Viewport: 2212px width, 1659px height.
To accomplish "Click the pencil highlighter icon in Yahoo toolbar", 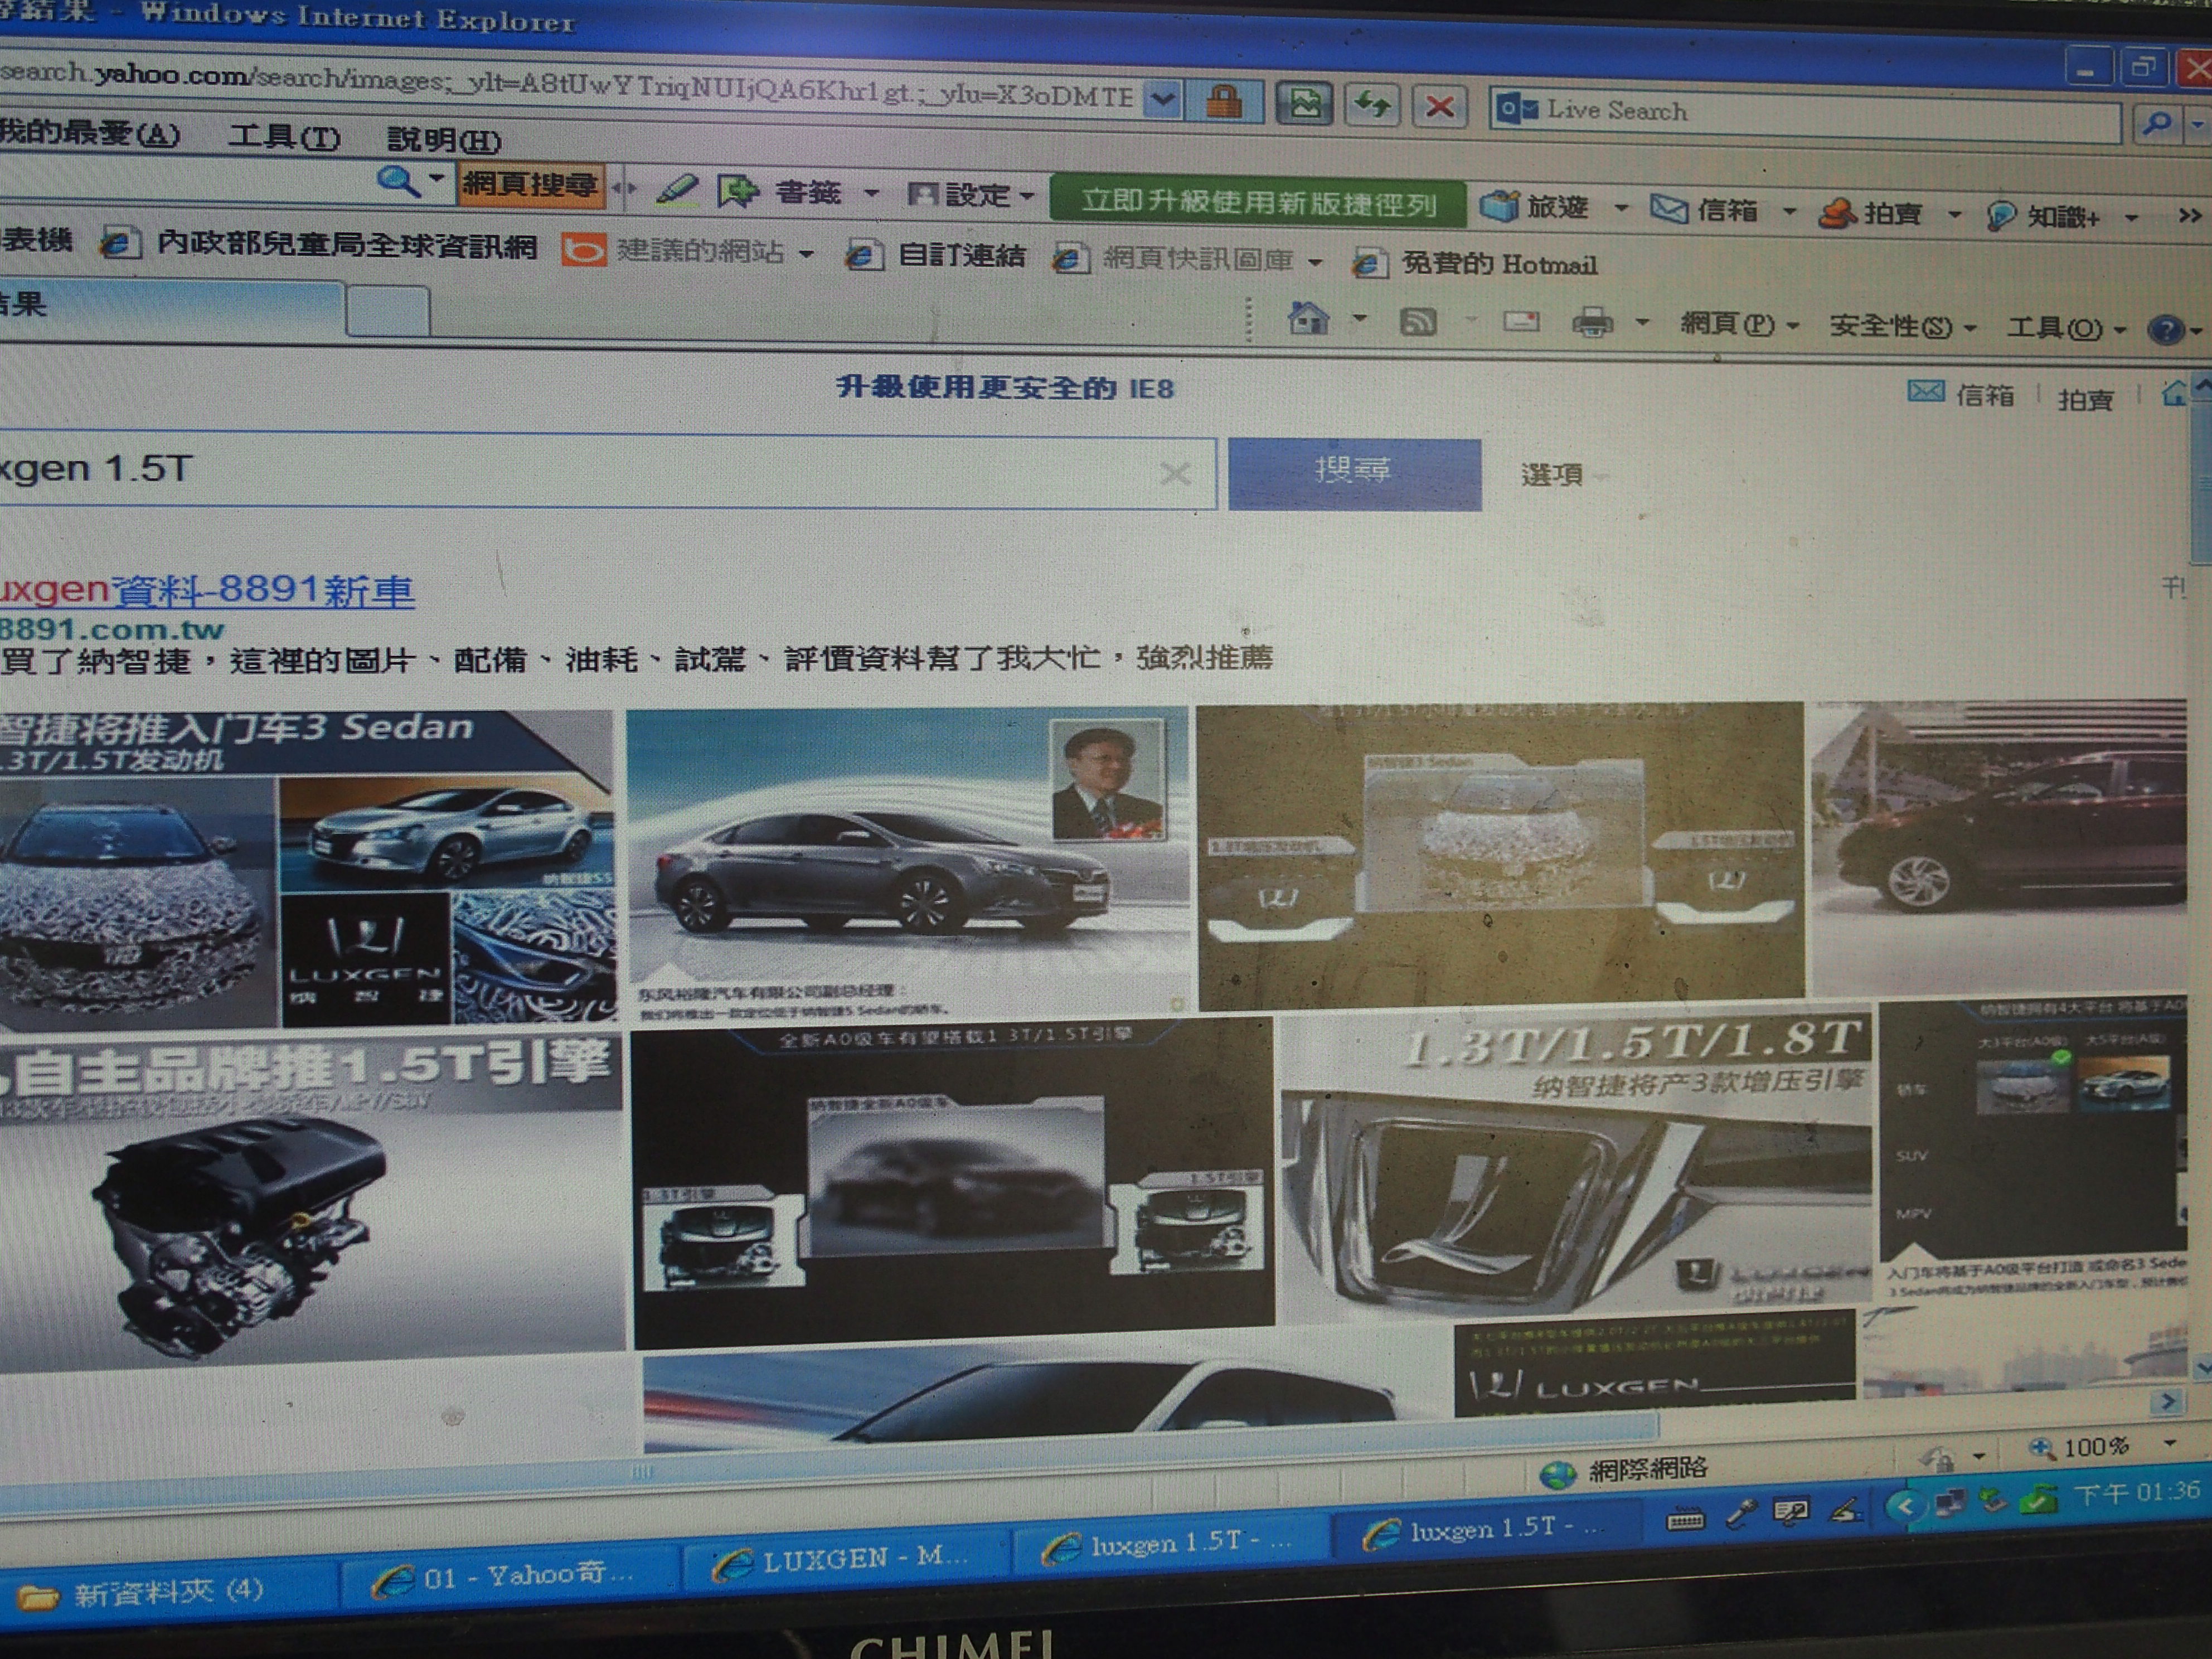I will pos(677,190).
